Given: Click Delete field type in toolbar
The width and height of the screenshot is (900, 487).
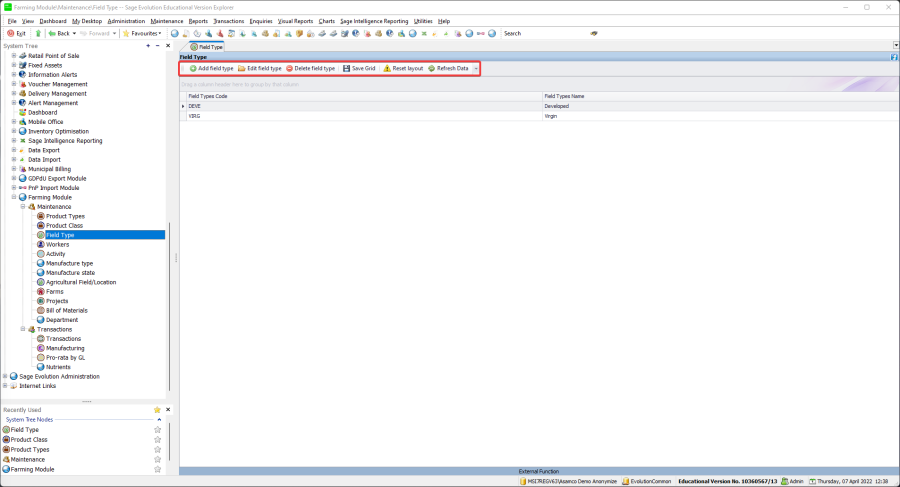Looking at the screenshot, I should (x=310, y=68).
